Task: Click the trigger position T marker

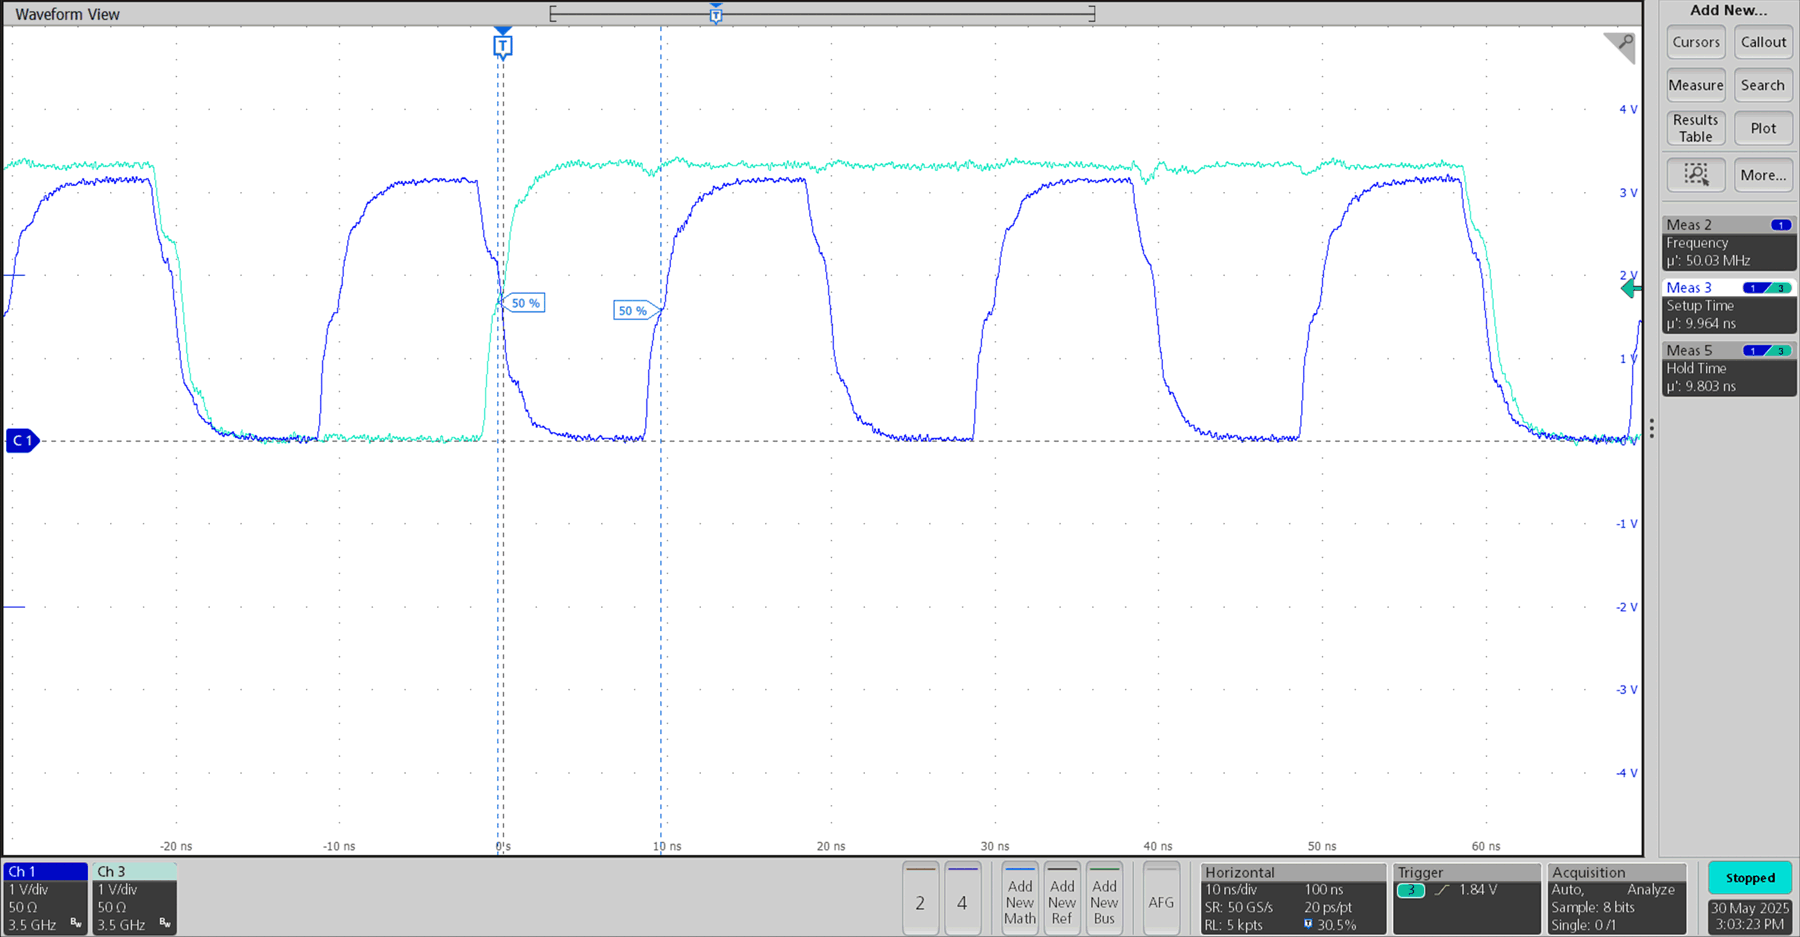Action: point(503,46)
